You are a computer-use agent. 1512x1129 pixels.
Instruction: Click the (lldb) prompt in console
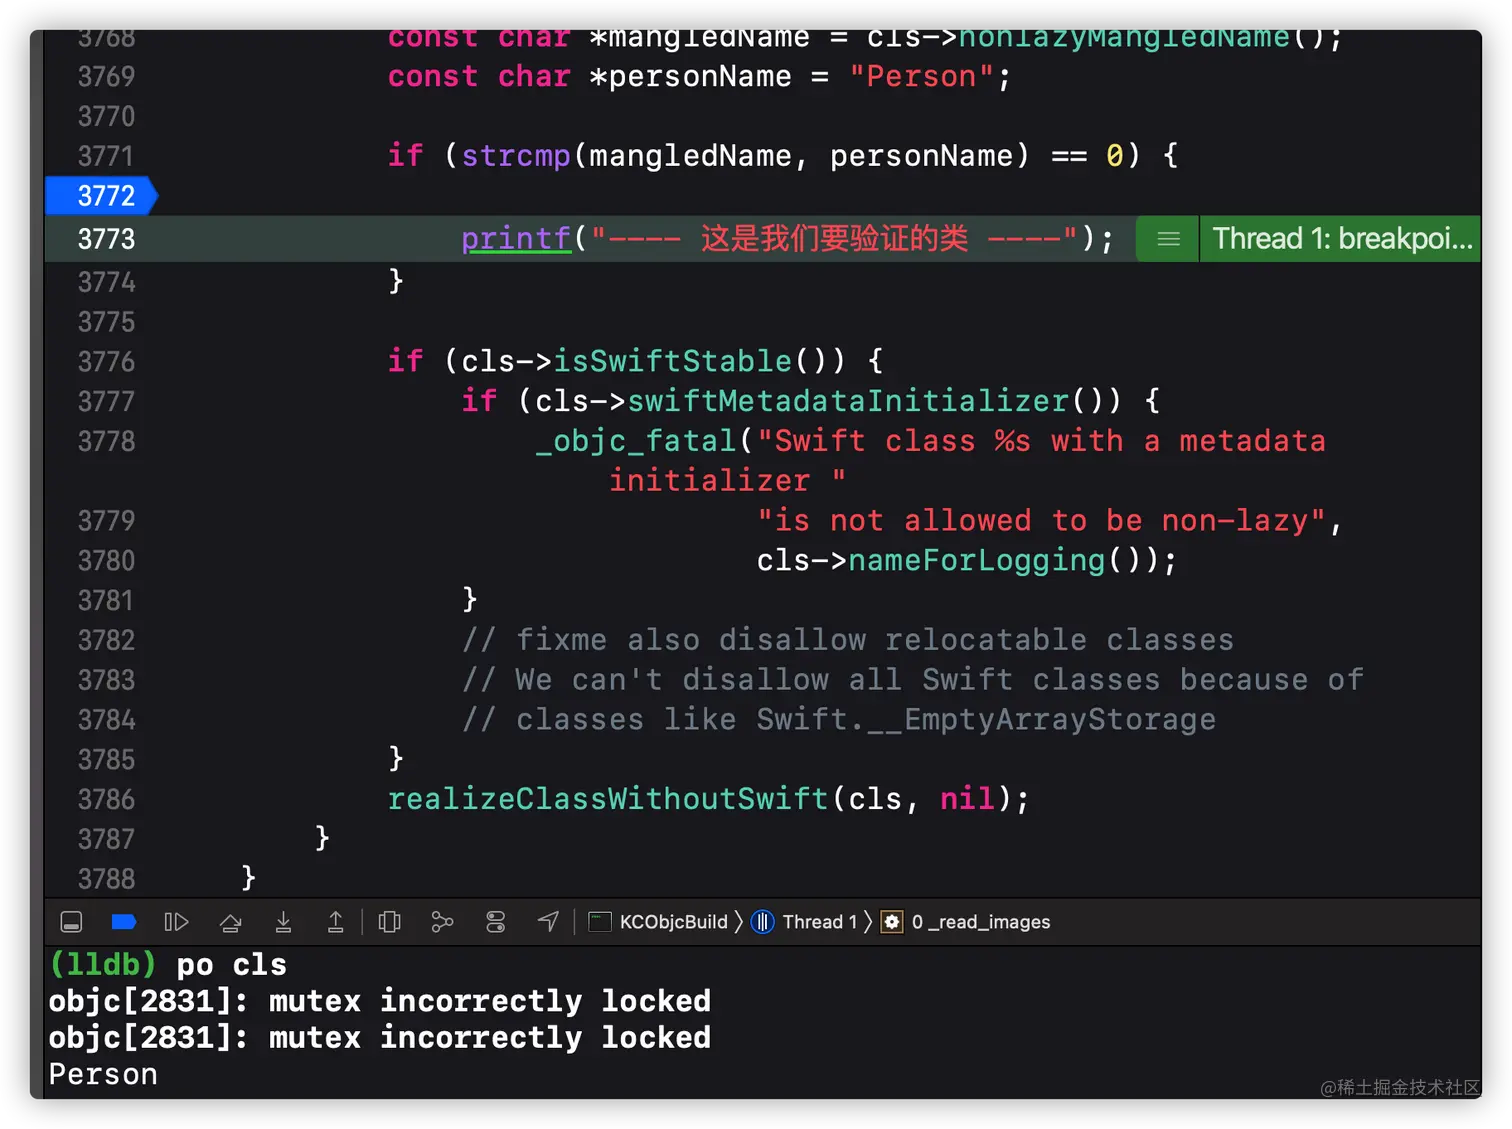(103, 965)
